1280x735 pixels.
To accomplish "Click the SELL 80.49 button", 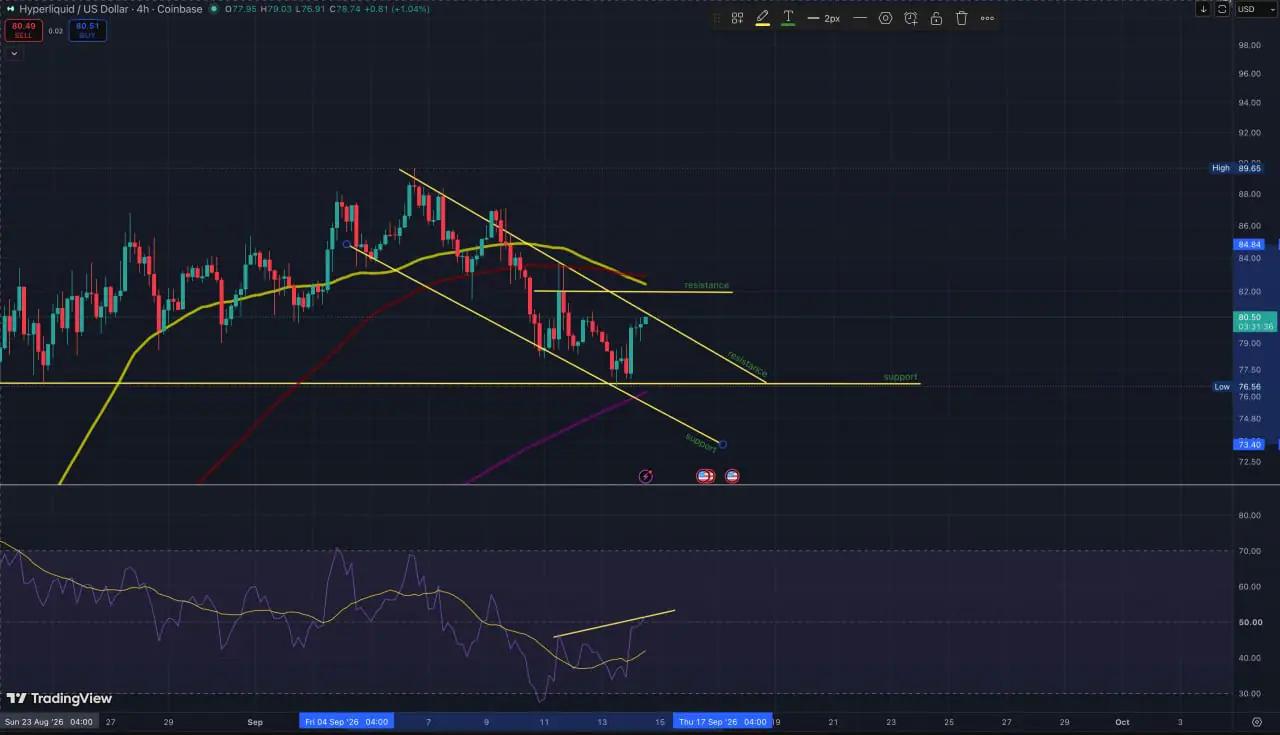I will point(23,30).
